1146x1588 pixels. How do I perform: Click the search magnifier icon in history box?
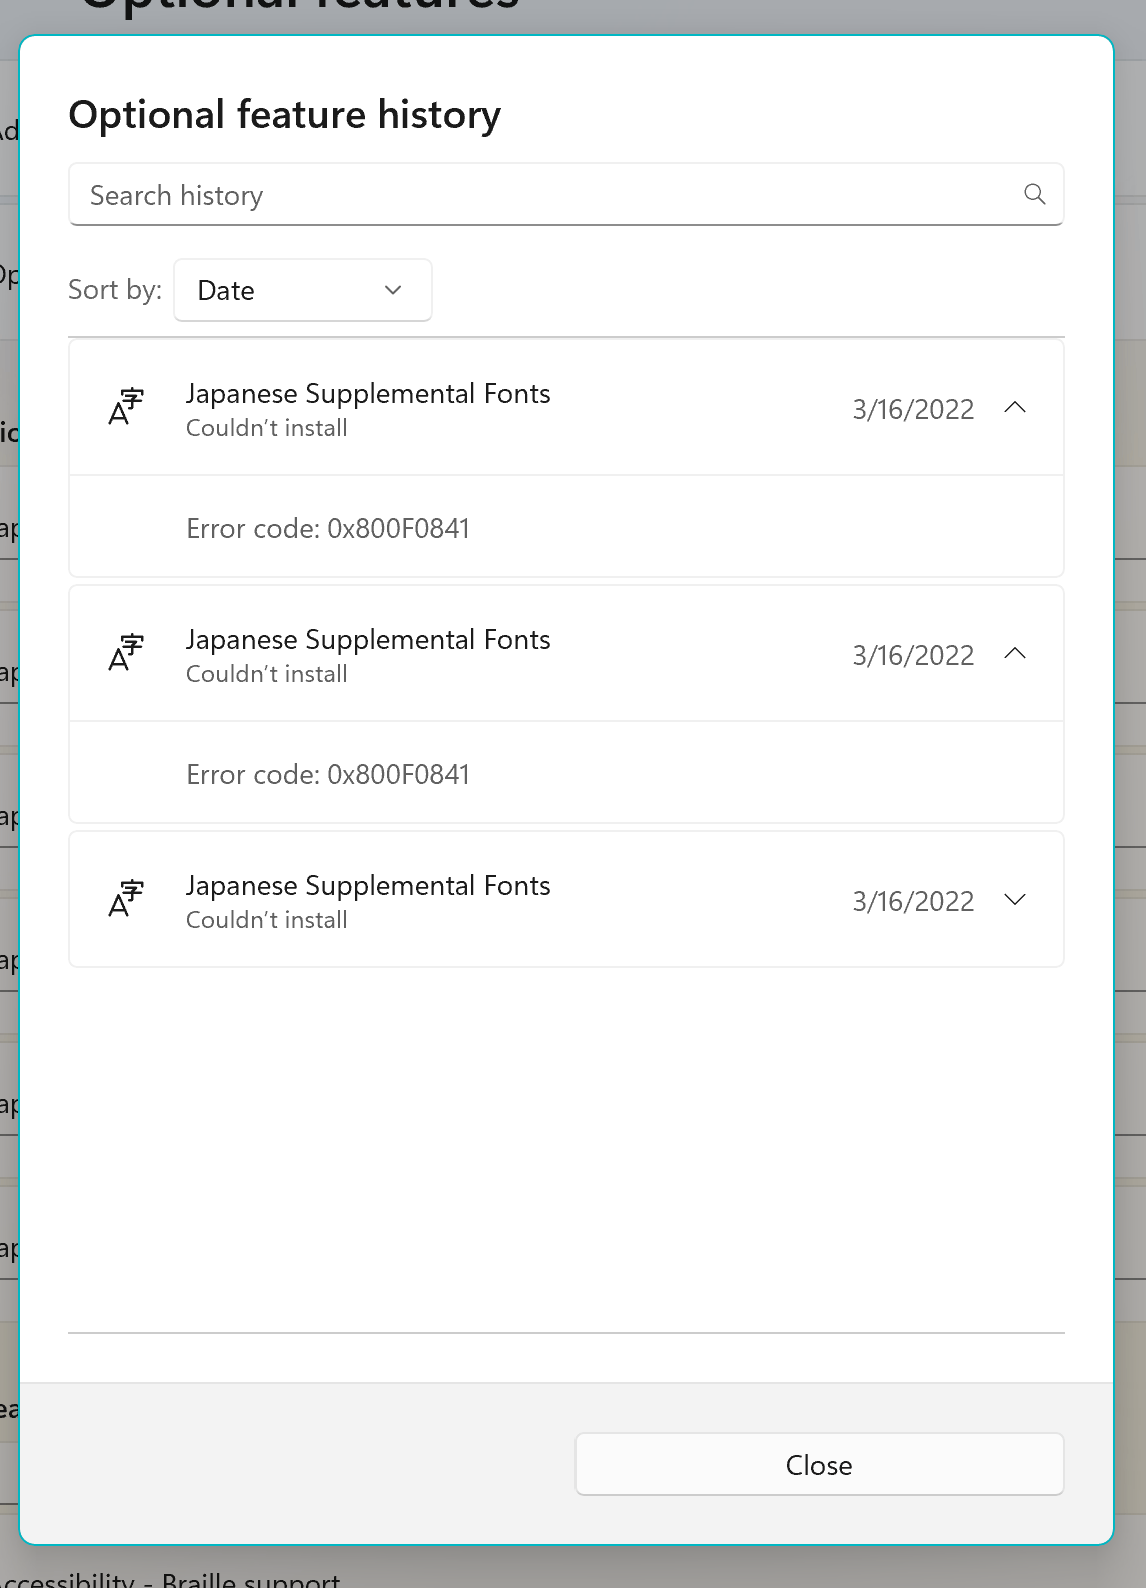[x=1035, y=194]
